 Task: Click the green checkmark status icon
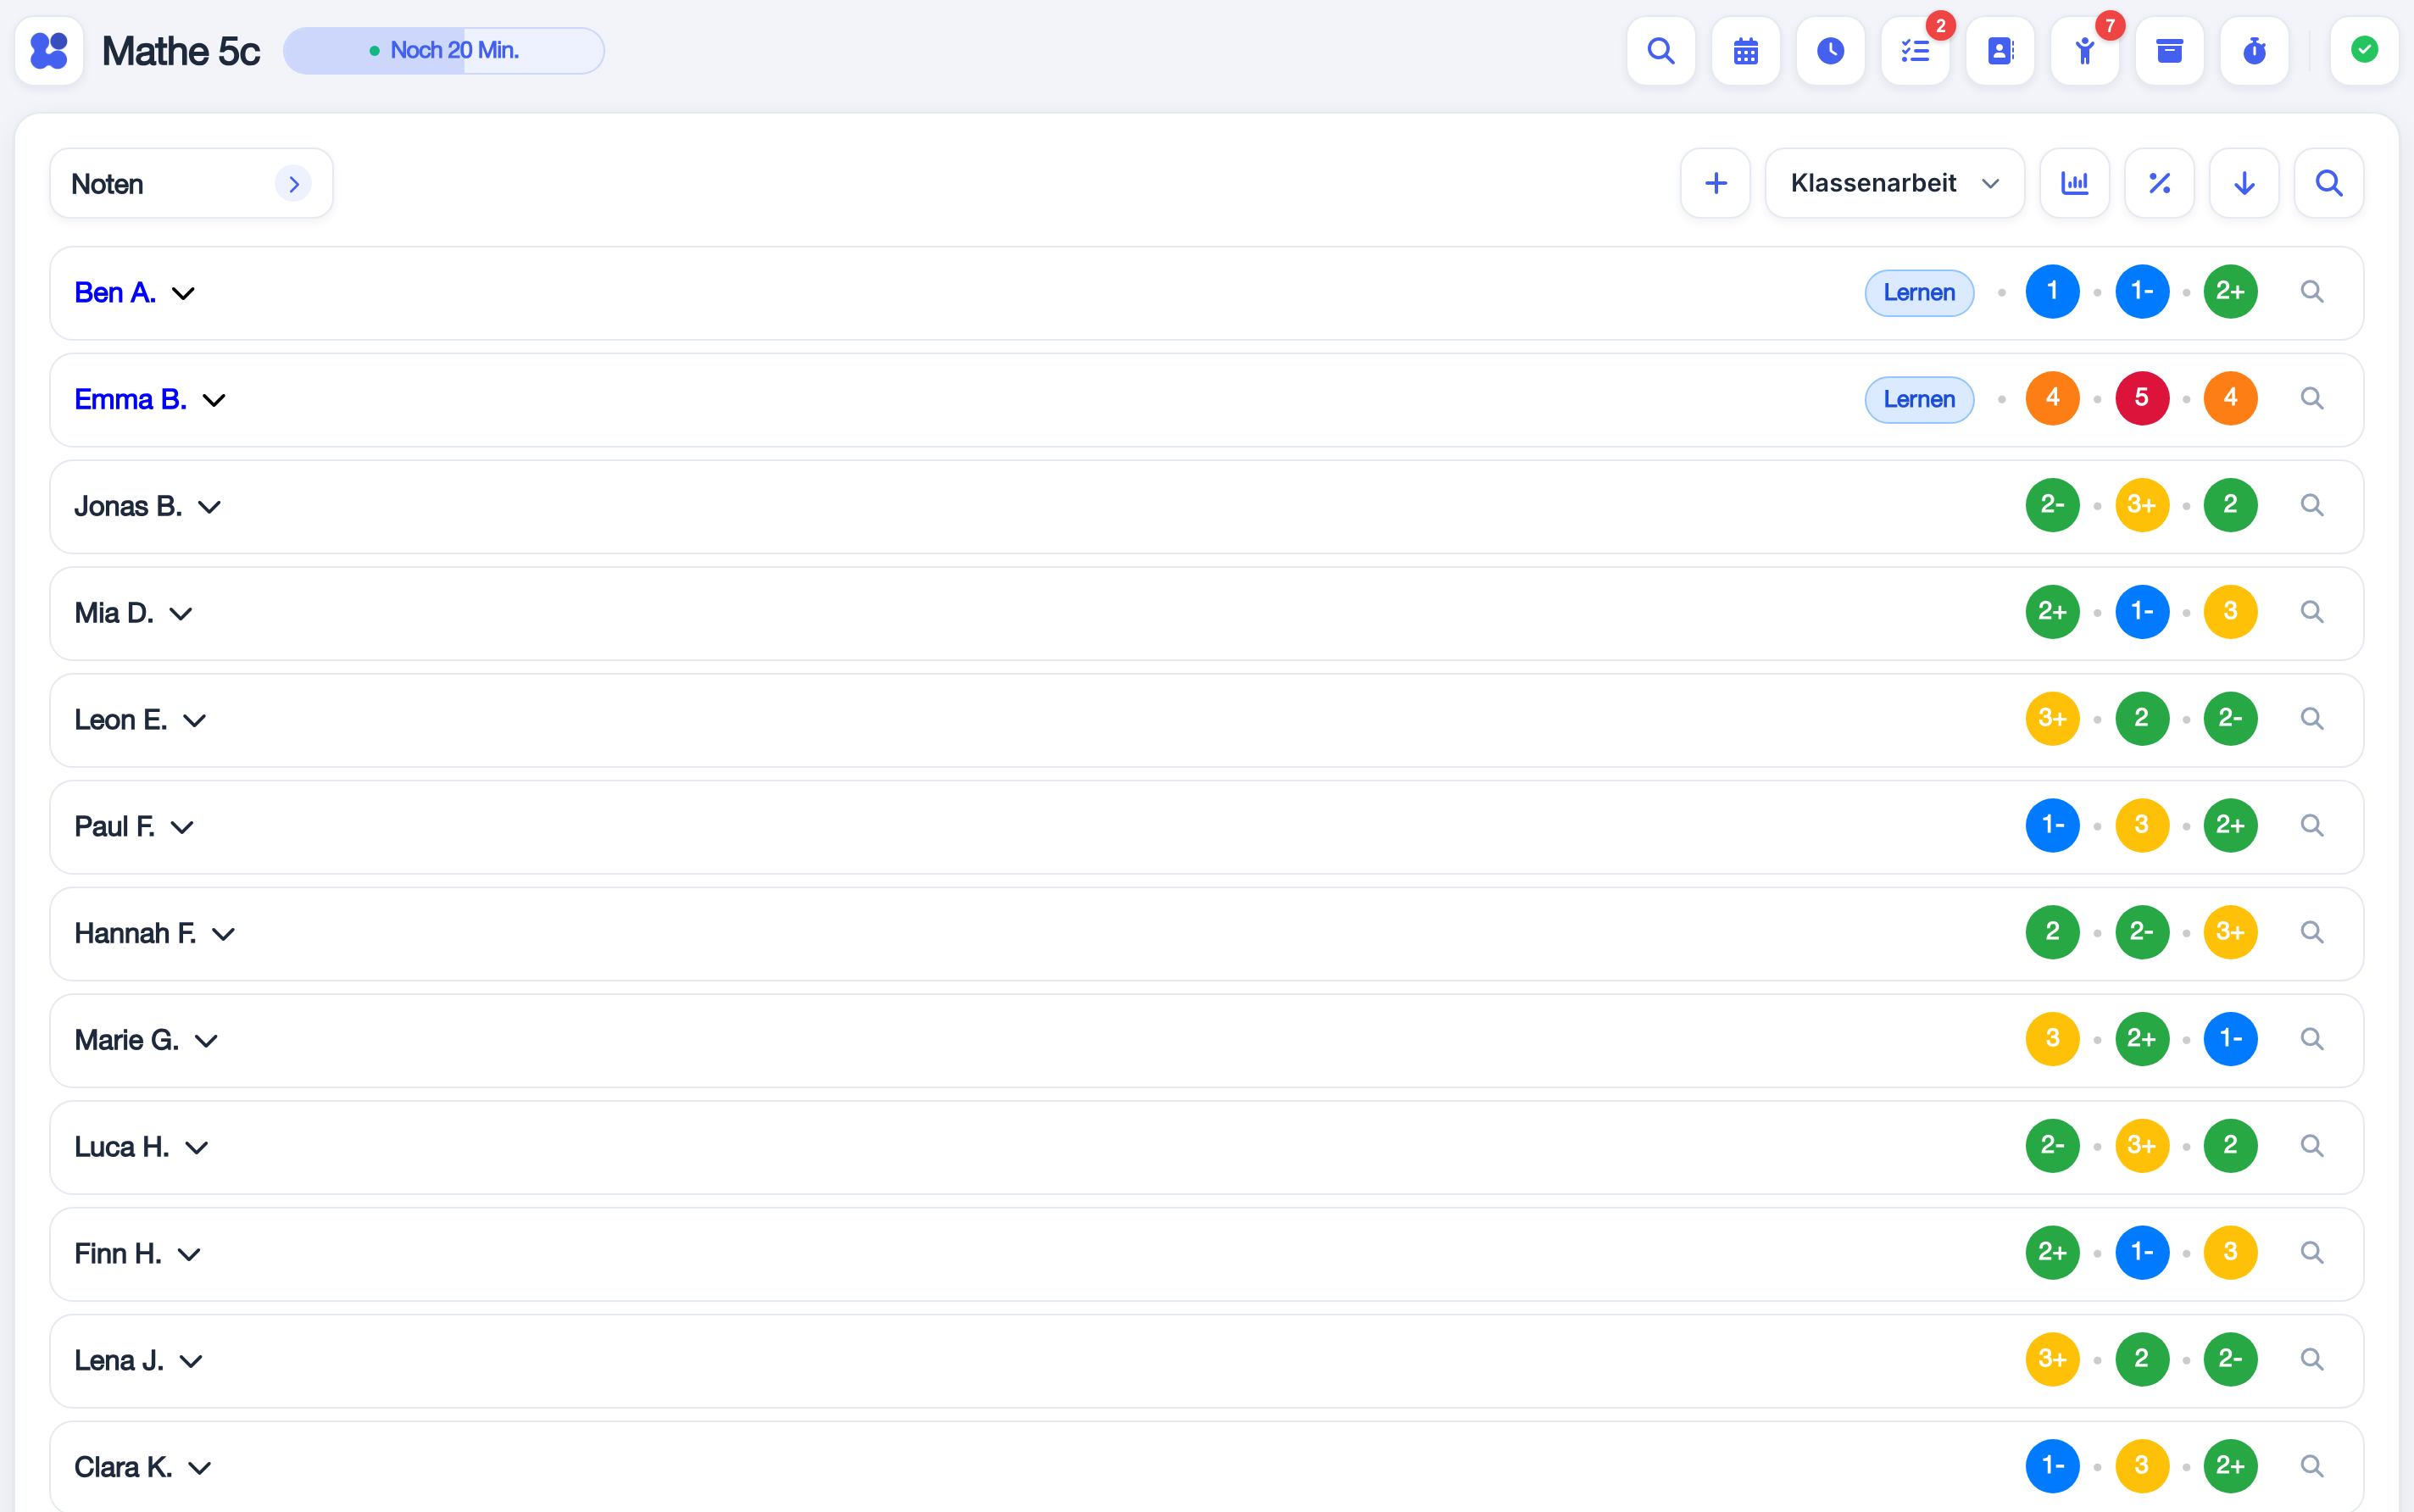click(2364, 50)
